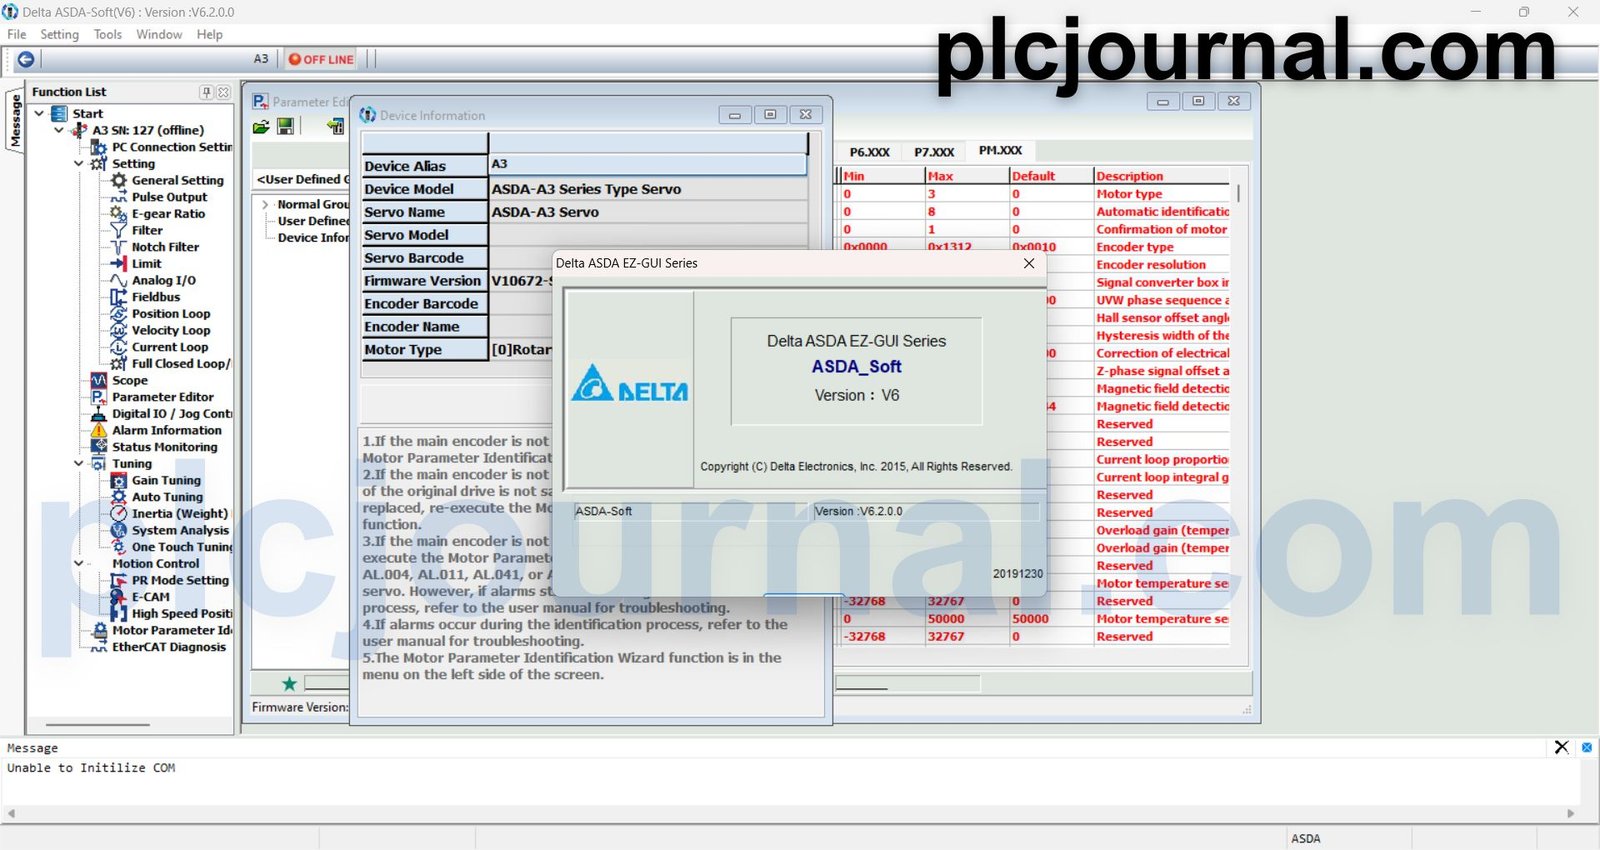Open the Status Monitoring icon

coord(99,447)
